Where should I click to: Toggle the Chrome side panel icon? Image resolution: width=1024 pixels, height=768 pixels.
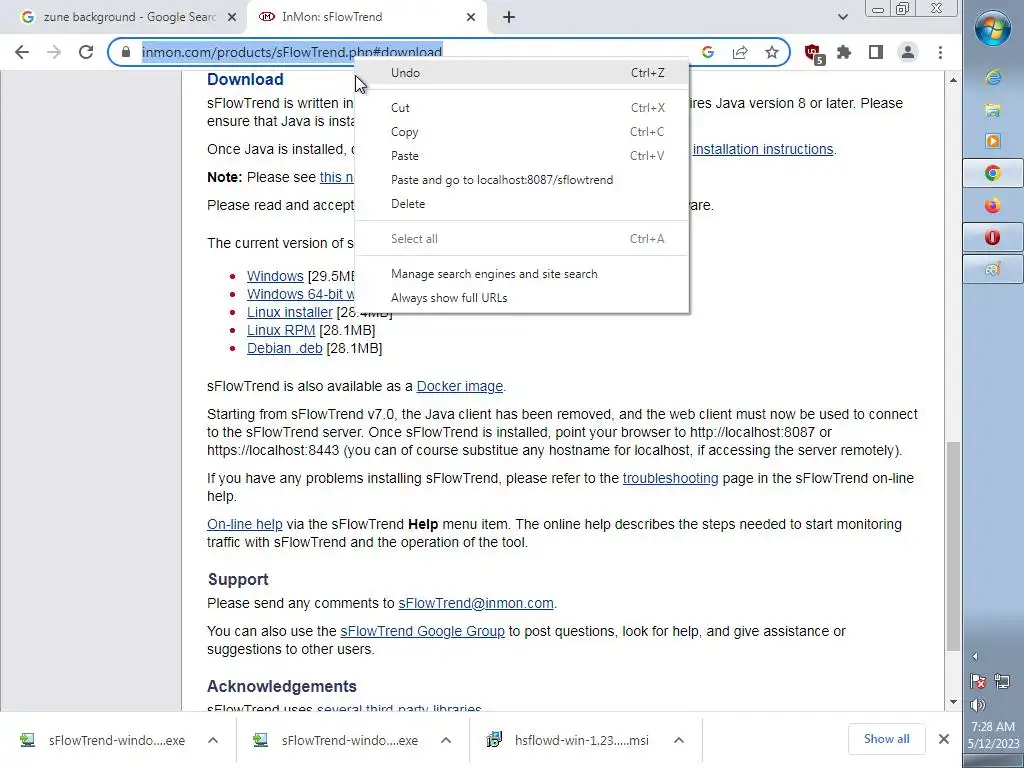point(876,52)
